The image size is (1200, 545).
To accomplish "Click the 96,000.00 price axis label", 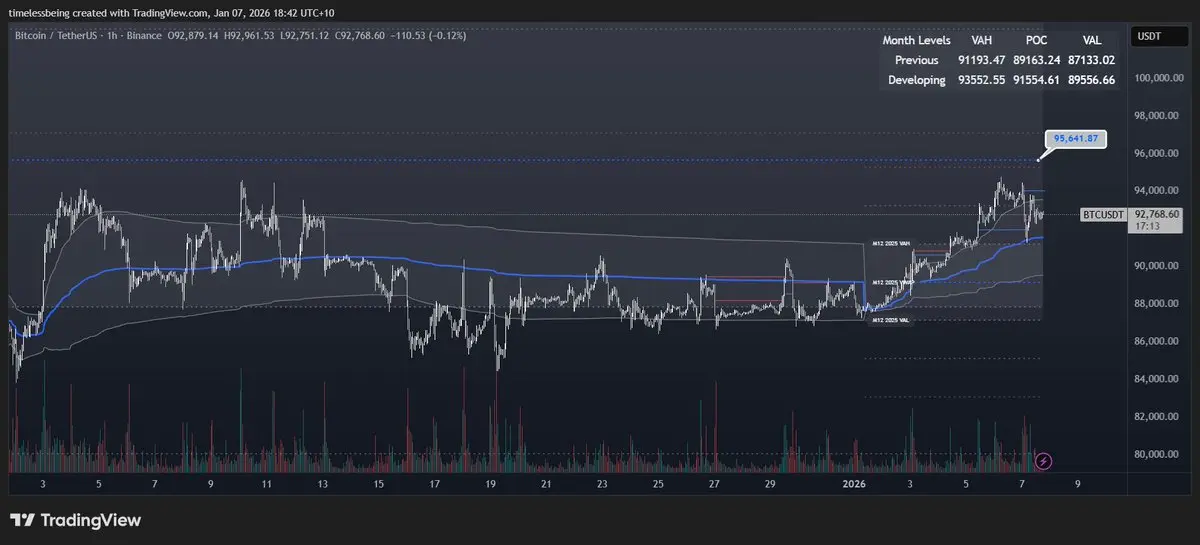I will point(1158,153).
